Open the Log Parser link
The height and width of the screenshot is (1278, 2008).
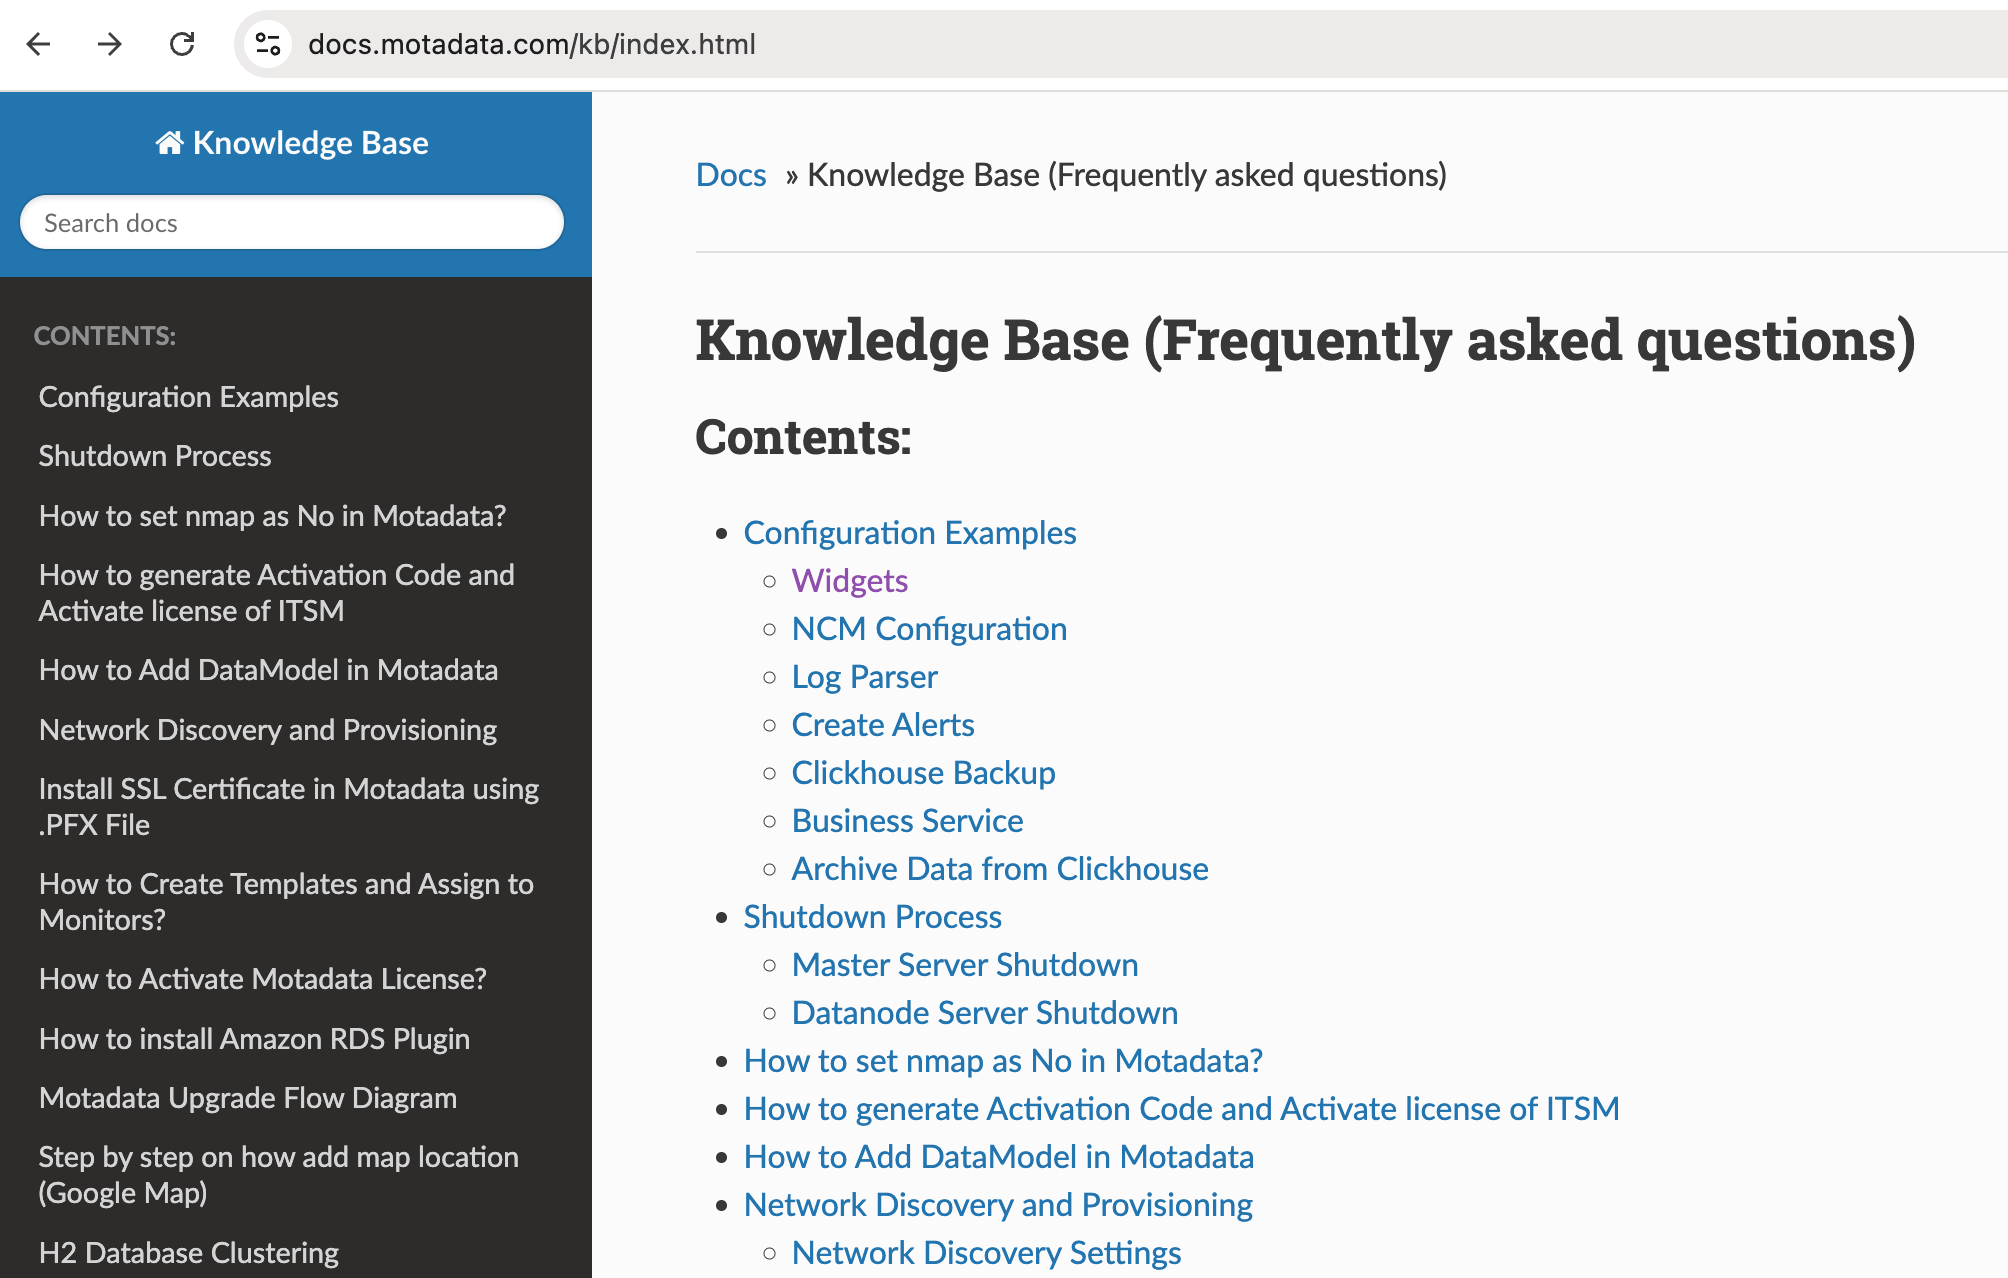coord(865,677)
